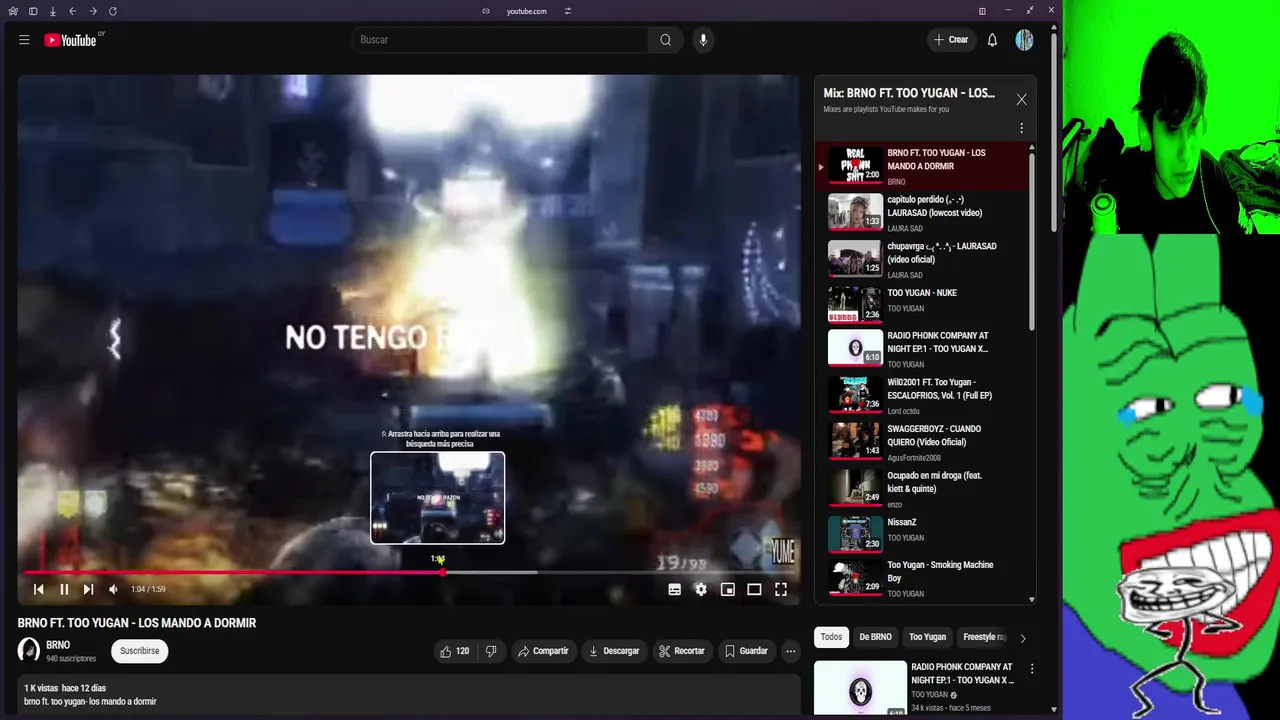Go back in browser history
The image size is (1280, 720).
click(72, 11)
